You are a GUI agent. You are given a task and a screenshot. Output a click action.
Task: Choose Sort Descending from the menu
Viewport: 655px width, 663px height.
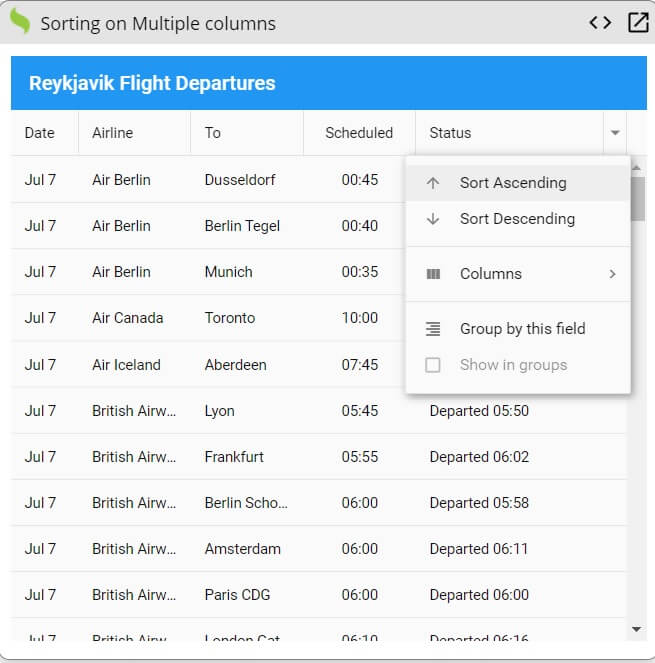[x=517, y=219]
